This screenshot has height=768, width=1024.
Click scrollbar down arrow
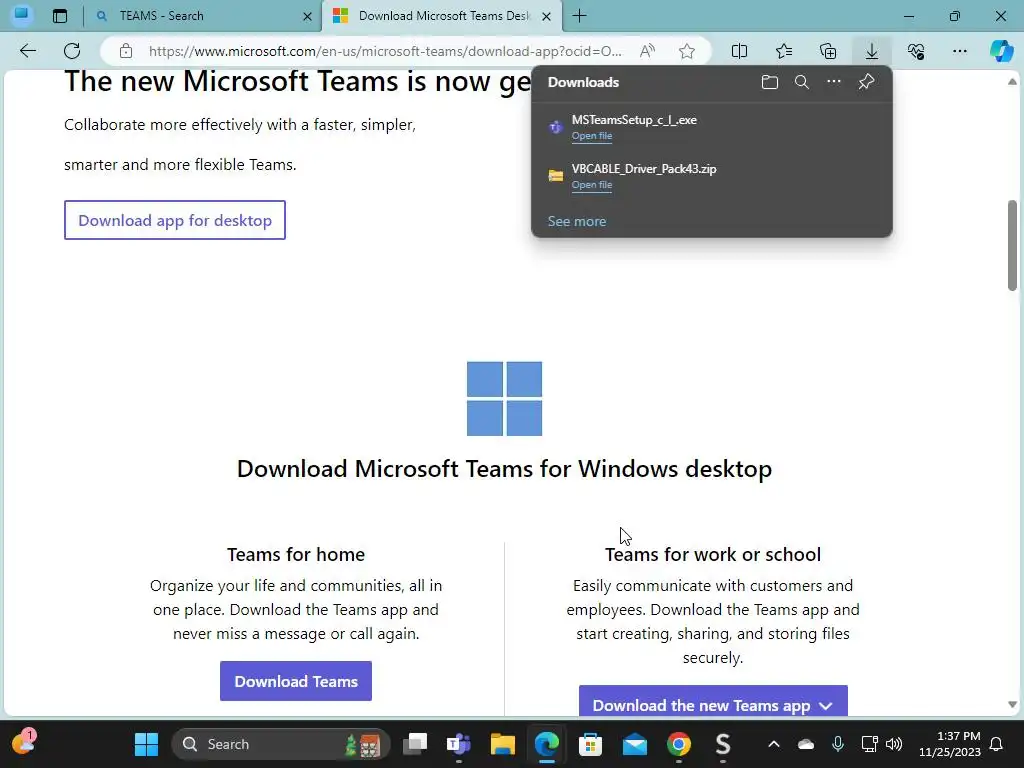point(1012,705)
